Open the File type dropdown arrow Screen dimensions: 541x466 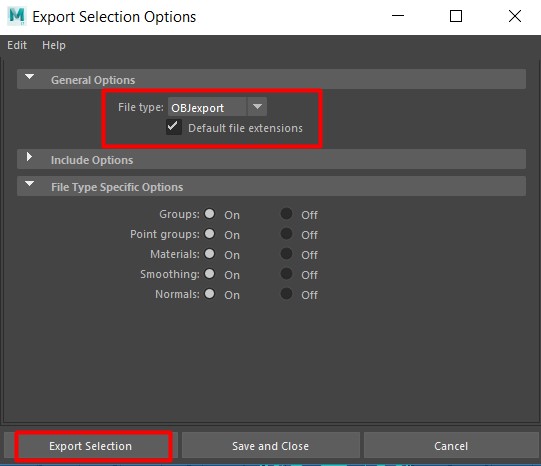(x=257, y=107)
